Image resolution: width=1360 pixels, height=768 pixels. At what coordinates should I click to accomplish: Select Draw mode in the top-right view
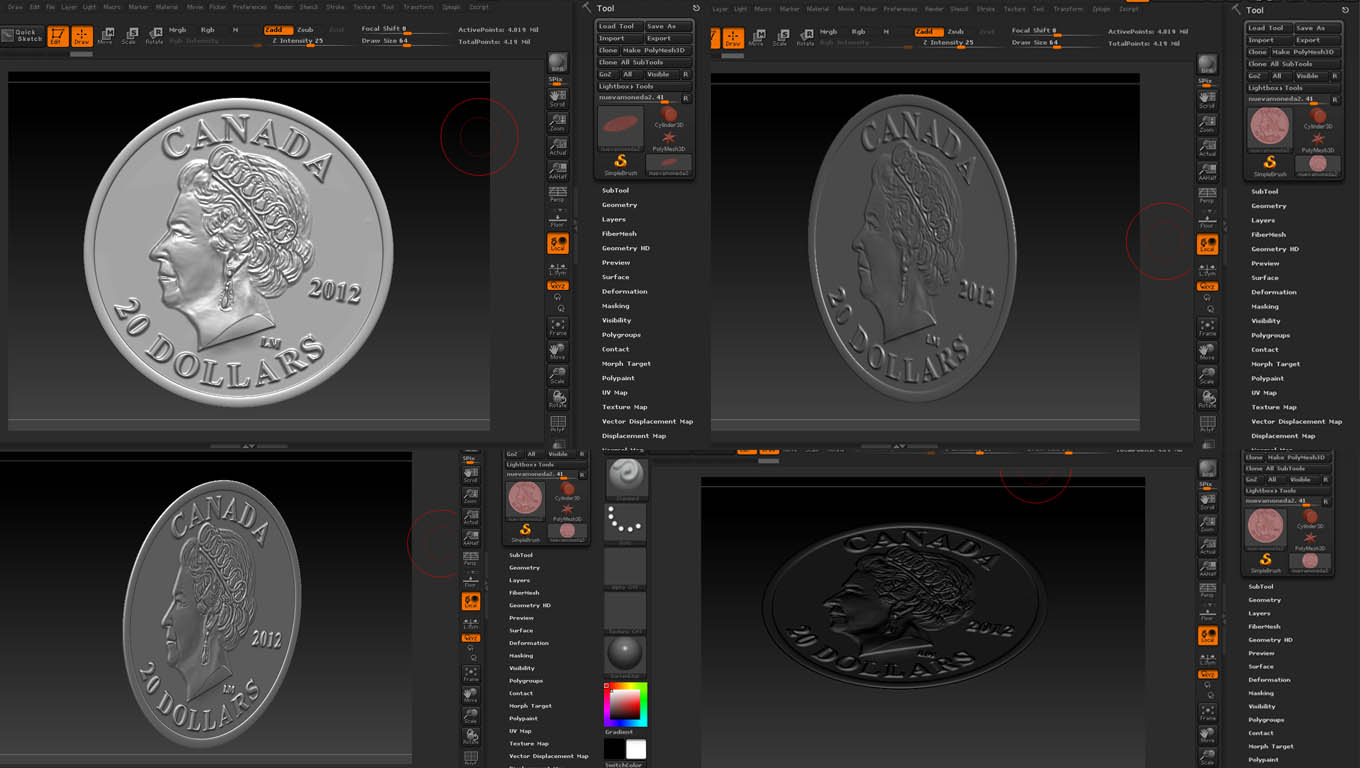(x=733, y=38)
